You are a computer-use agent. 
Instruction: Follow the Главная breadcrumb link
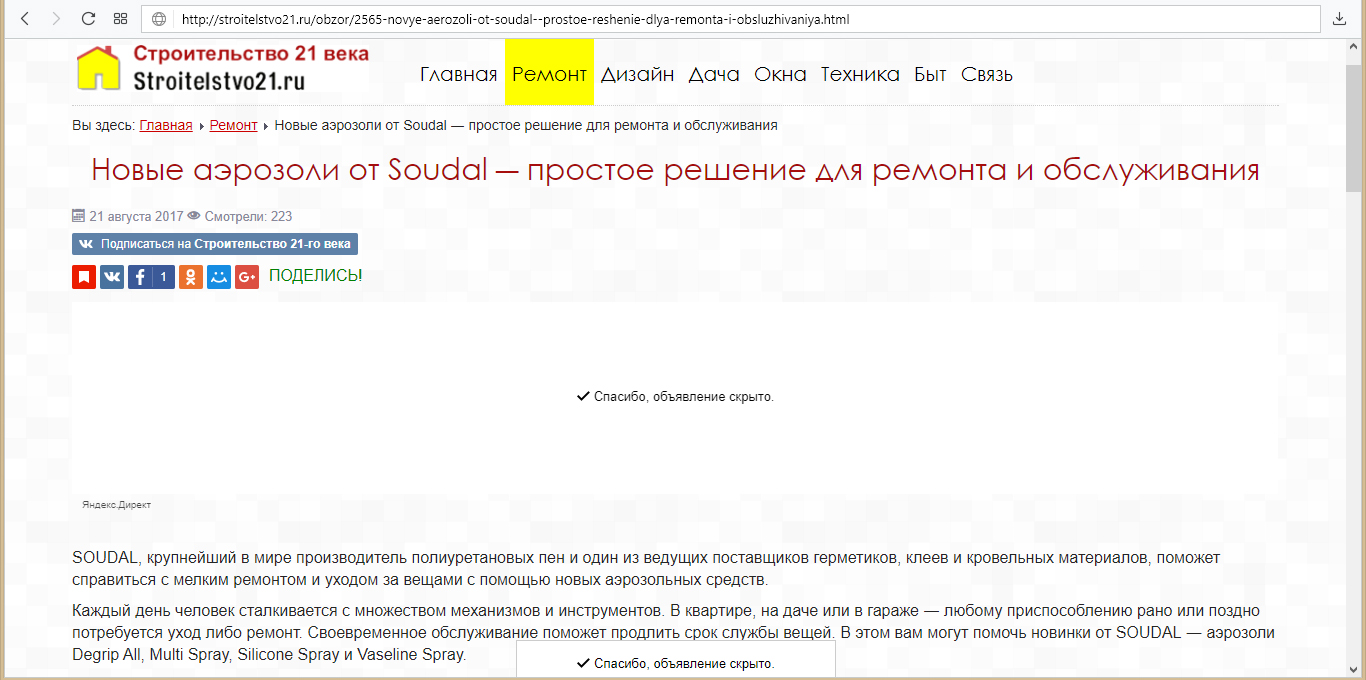pos(166,125)
